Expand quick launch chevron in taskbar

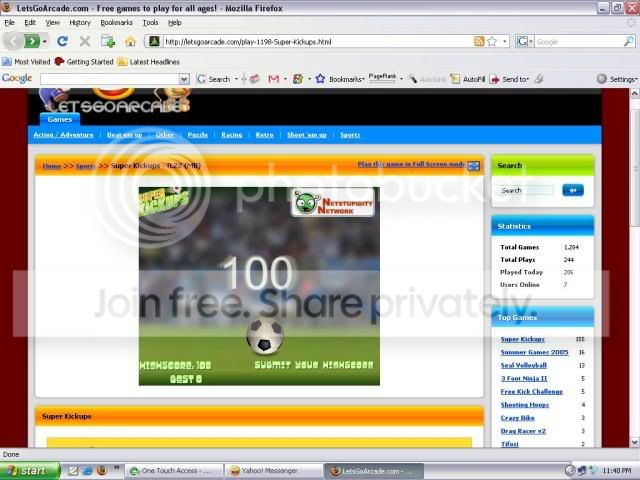click(x=116, y=468)
